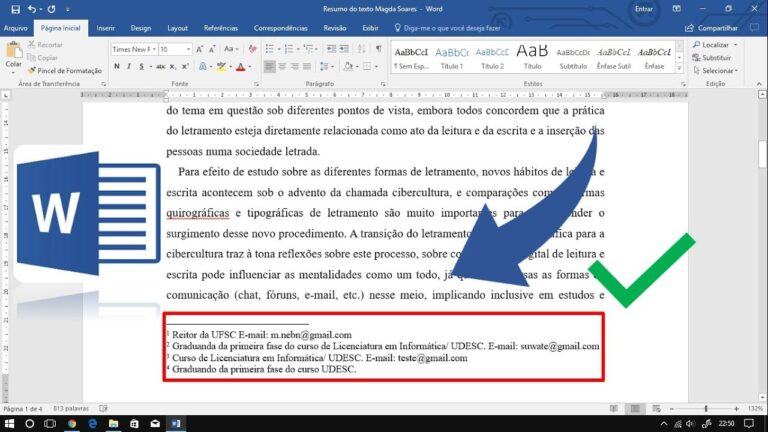Switch to the Design tab

[141, 28]
